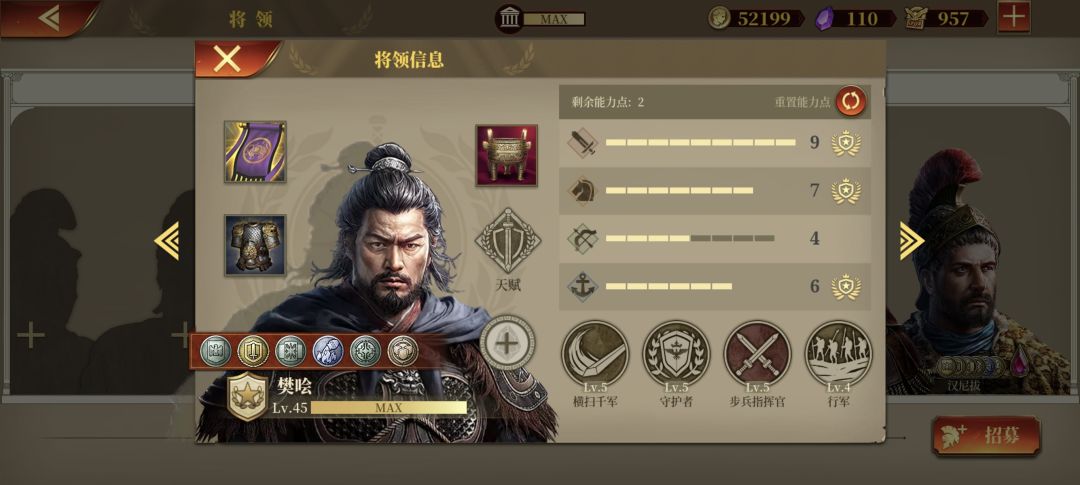Screen dimensions: 1080x485
Task: Close the 将领信息 panel
Action: click(227, 59)
